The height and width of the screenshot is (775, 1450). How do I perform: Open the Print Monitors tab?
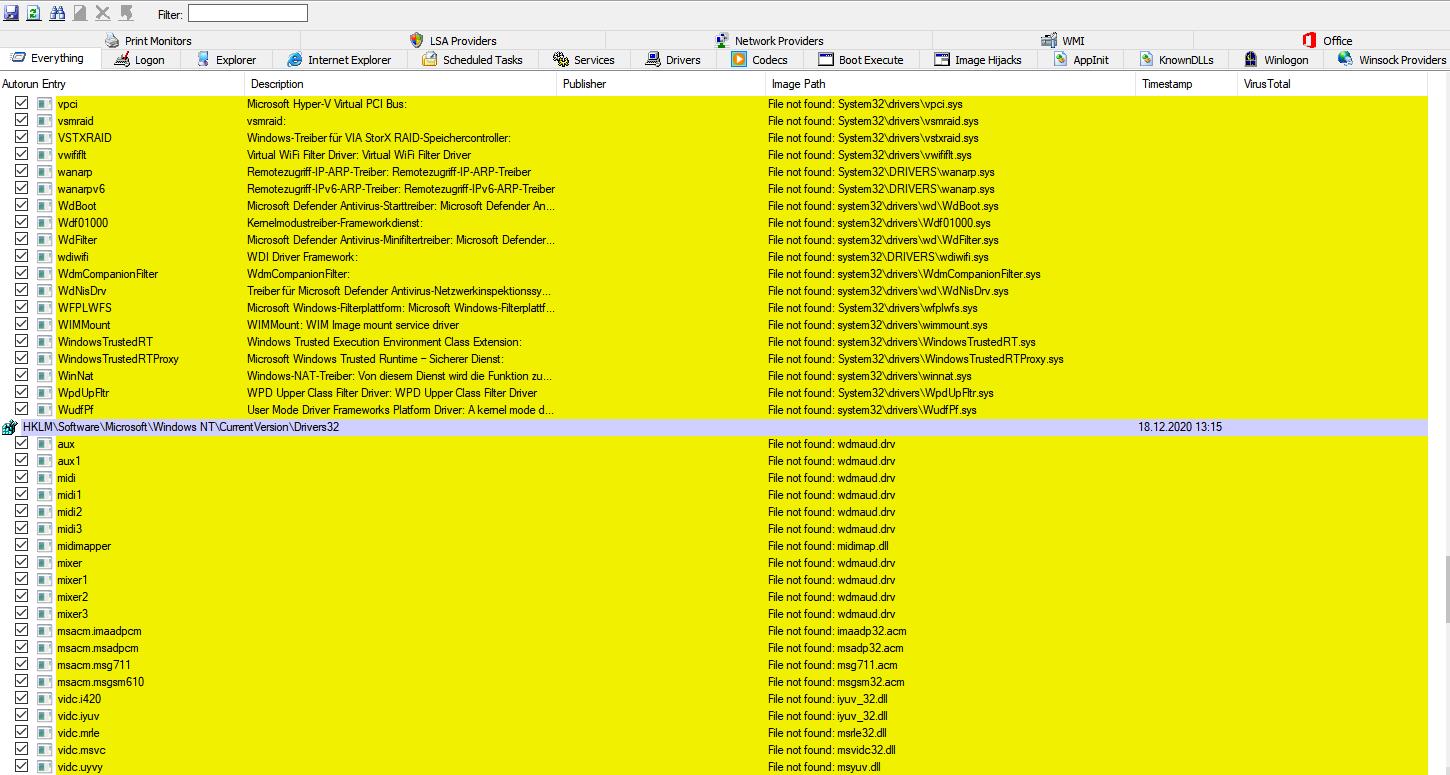[148, 41]
